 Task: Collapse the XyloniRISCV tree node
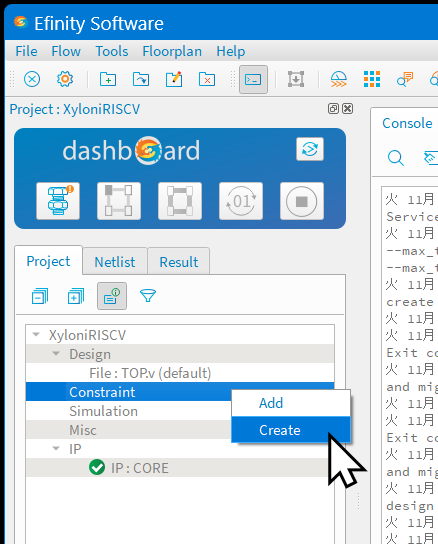click(x=36, y=335)
